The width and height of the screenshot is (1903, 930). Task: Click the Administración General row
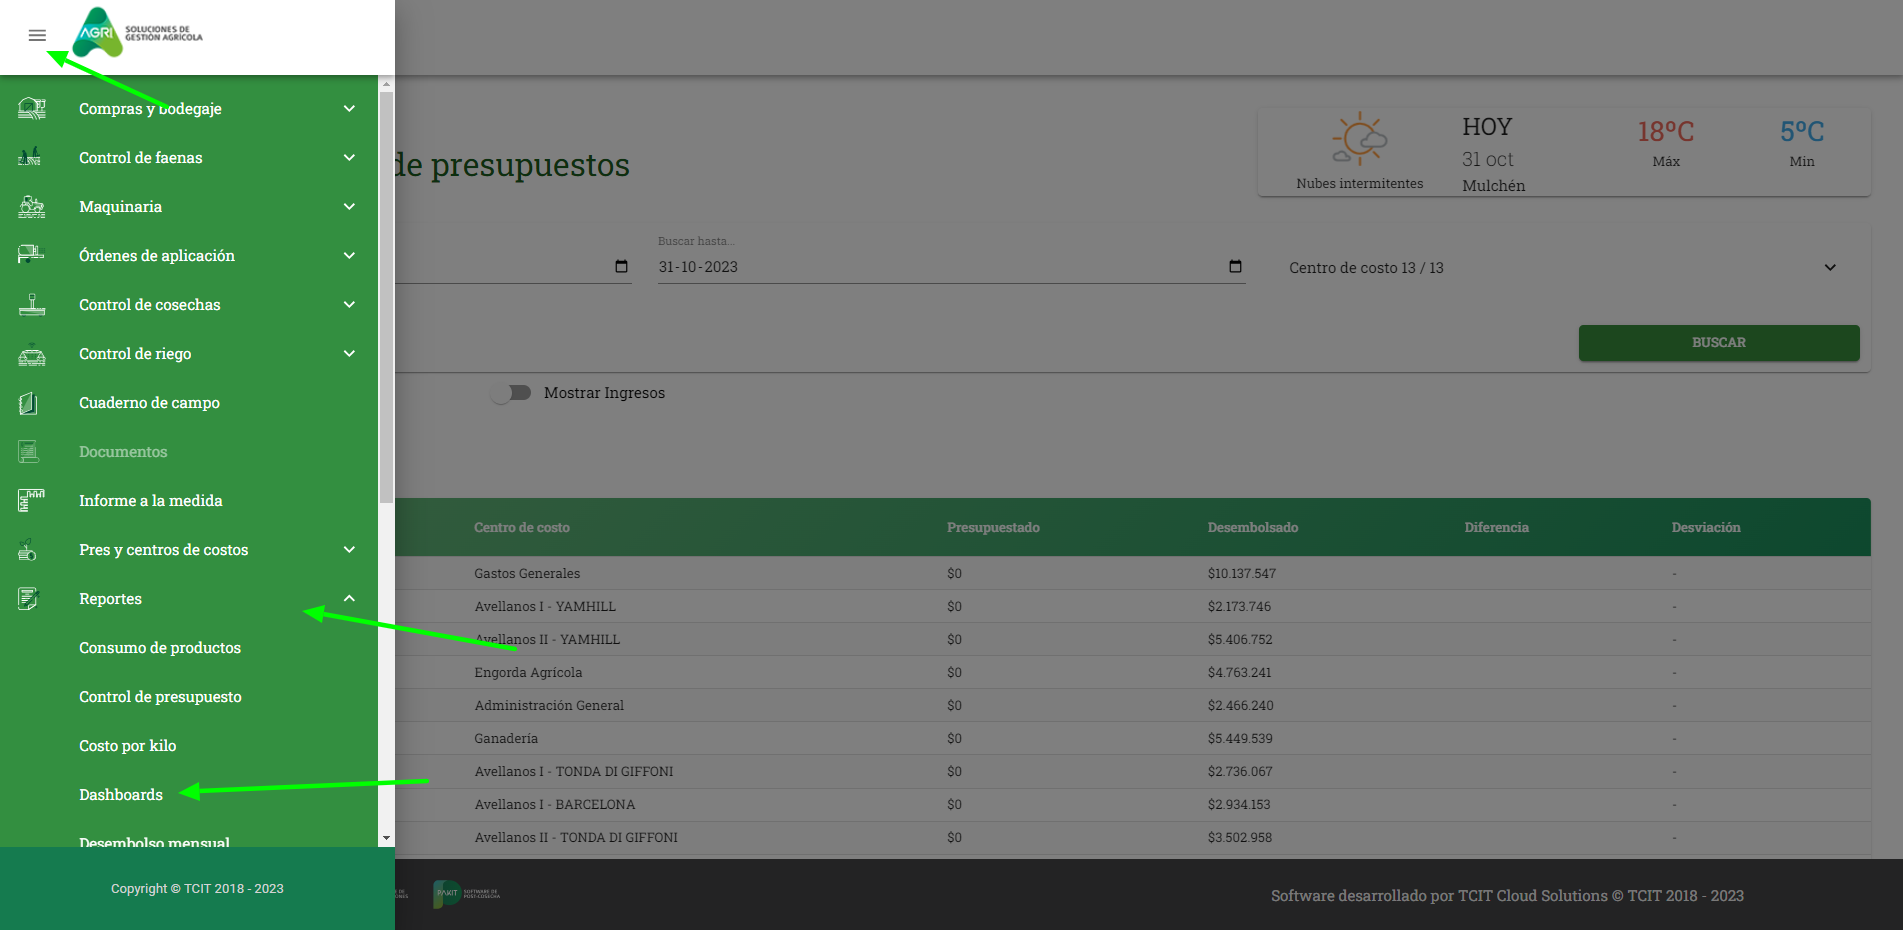pos(1133,705)
